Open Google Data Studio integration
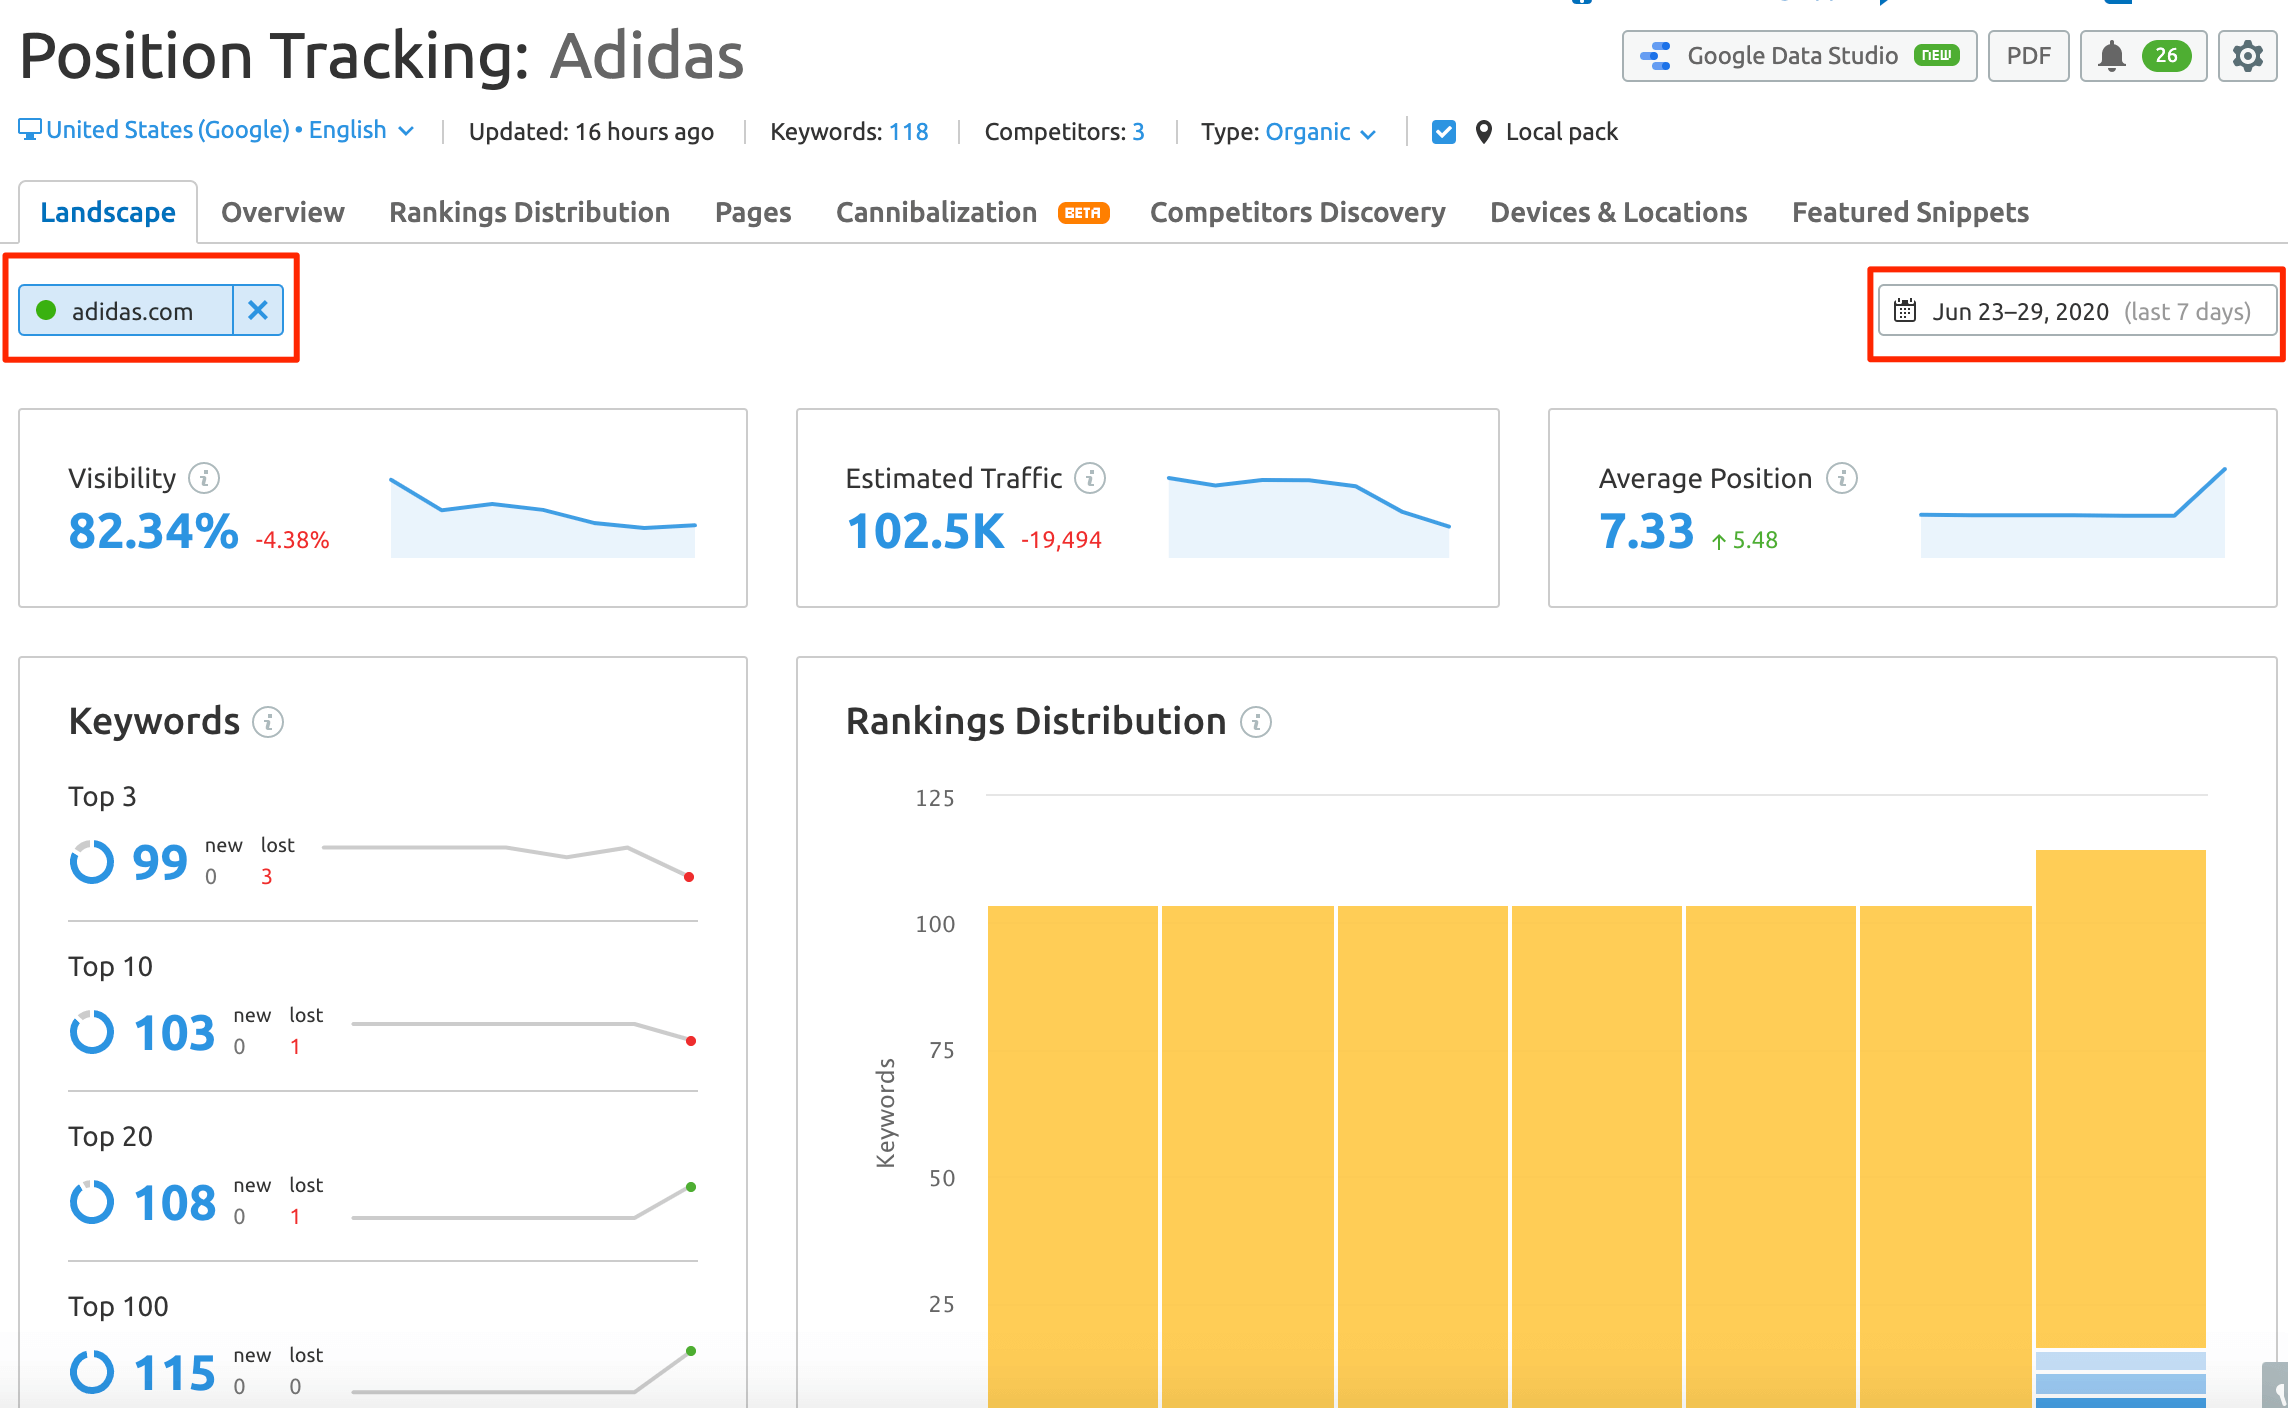This screenshot has height=1408, width=2288. tap(1799, 56)
